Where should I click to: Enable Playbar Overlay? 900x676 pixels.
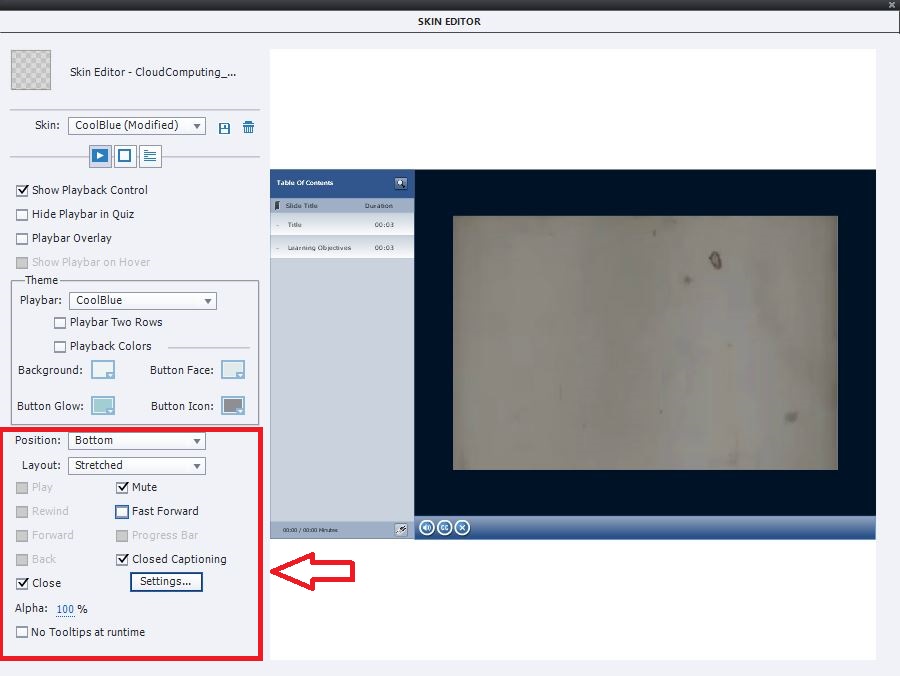tap(21, 238)
